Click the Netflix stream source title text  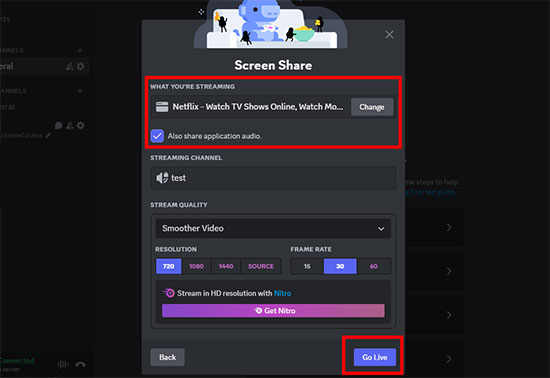coord(257,107)
